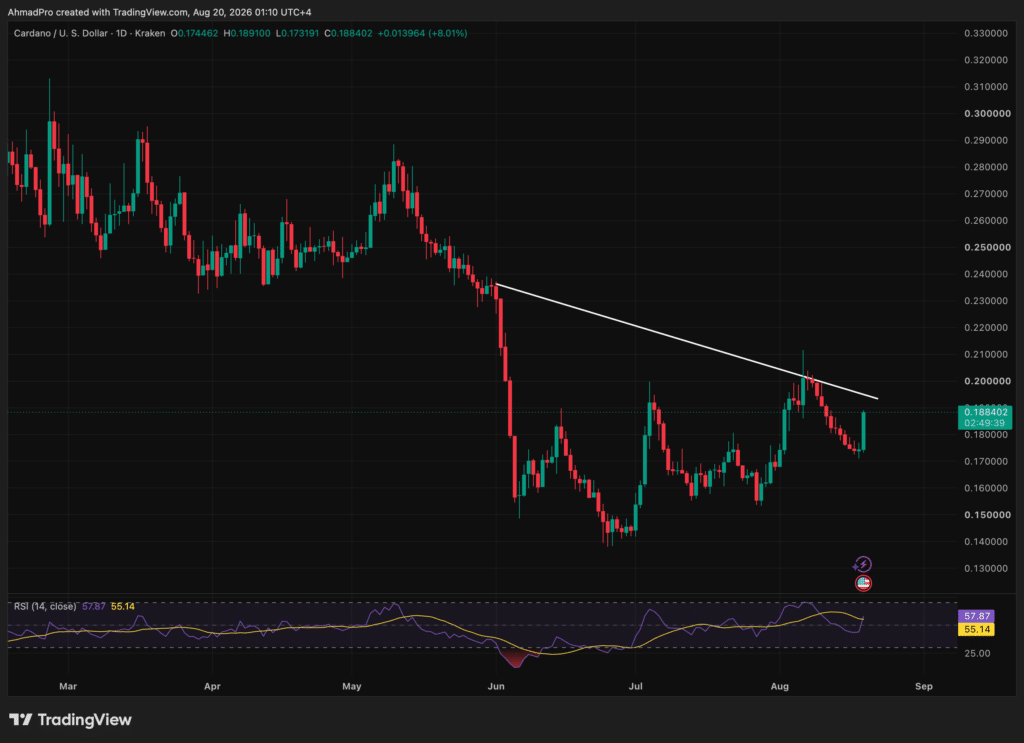
Task: Click the Jul label on time axis
Action: [x=635, y=686]
